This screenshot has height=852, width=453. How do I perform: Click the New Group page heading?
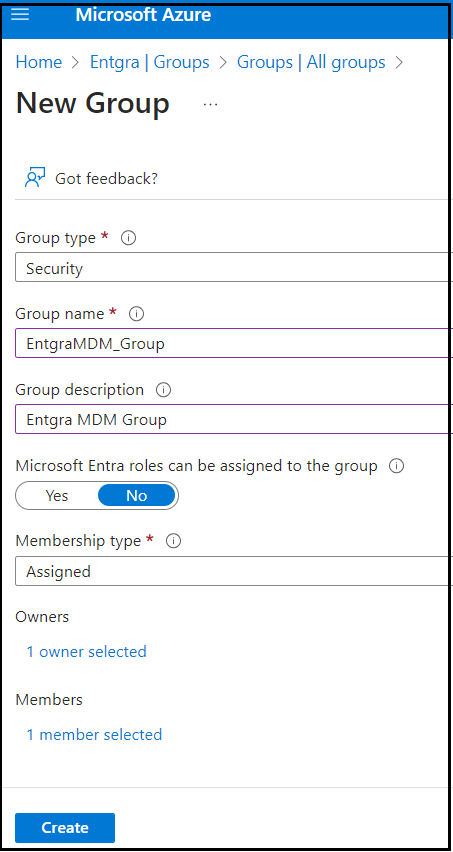click(93, 104)
